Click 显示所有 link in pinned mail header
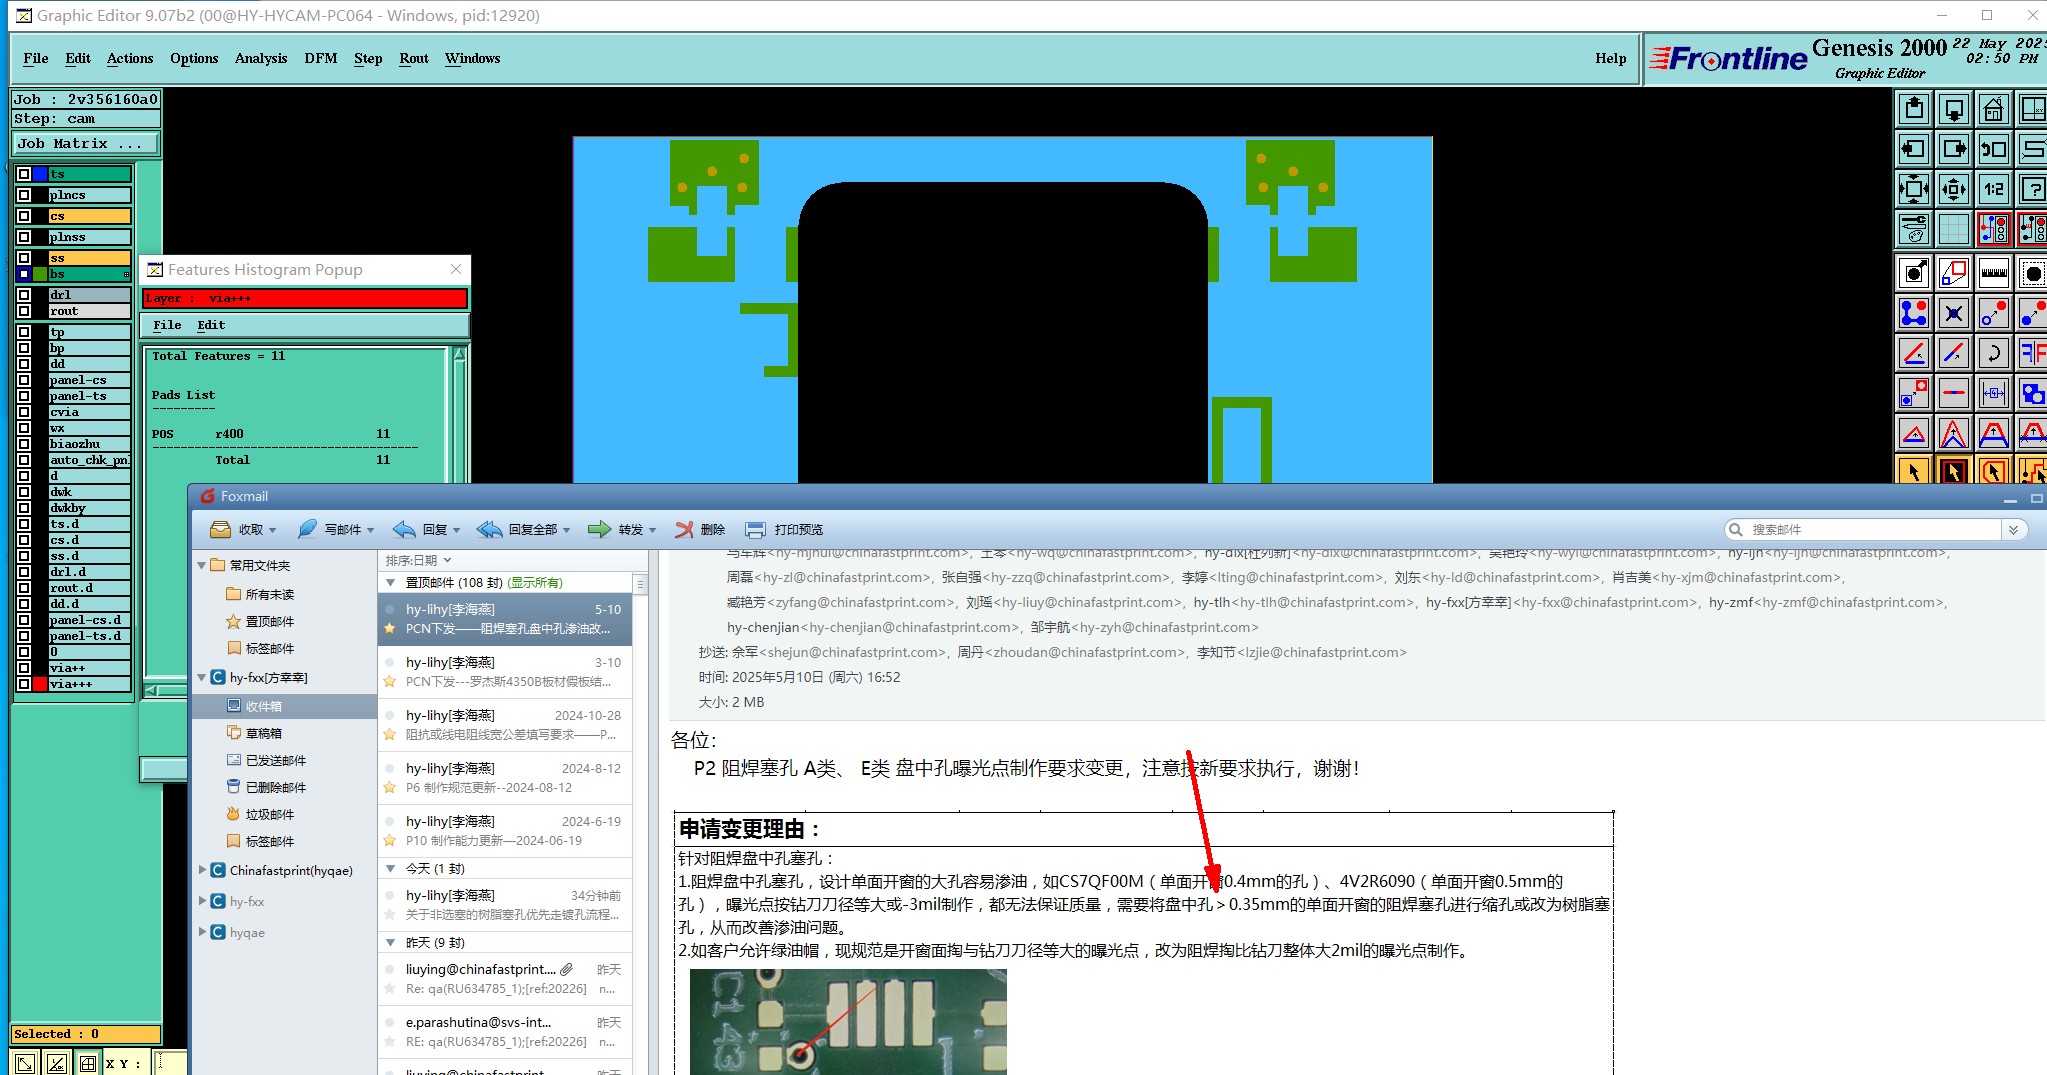This screenshot has height=1075, width=2047. click(536, 582)
